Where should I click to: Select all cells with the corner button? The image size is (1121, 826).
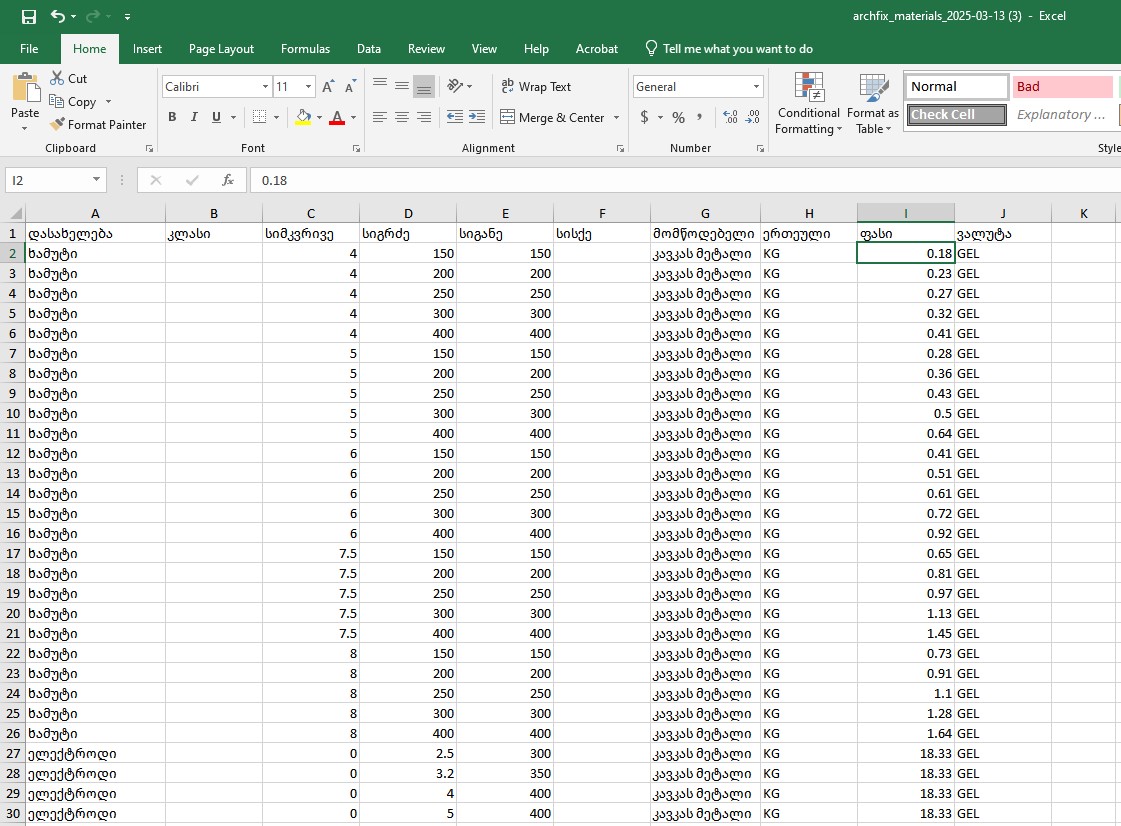pyautogui.click(x=14, y=213)
